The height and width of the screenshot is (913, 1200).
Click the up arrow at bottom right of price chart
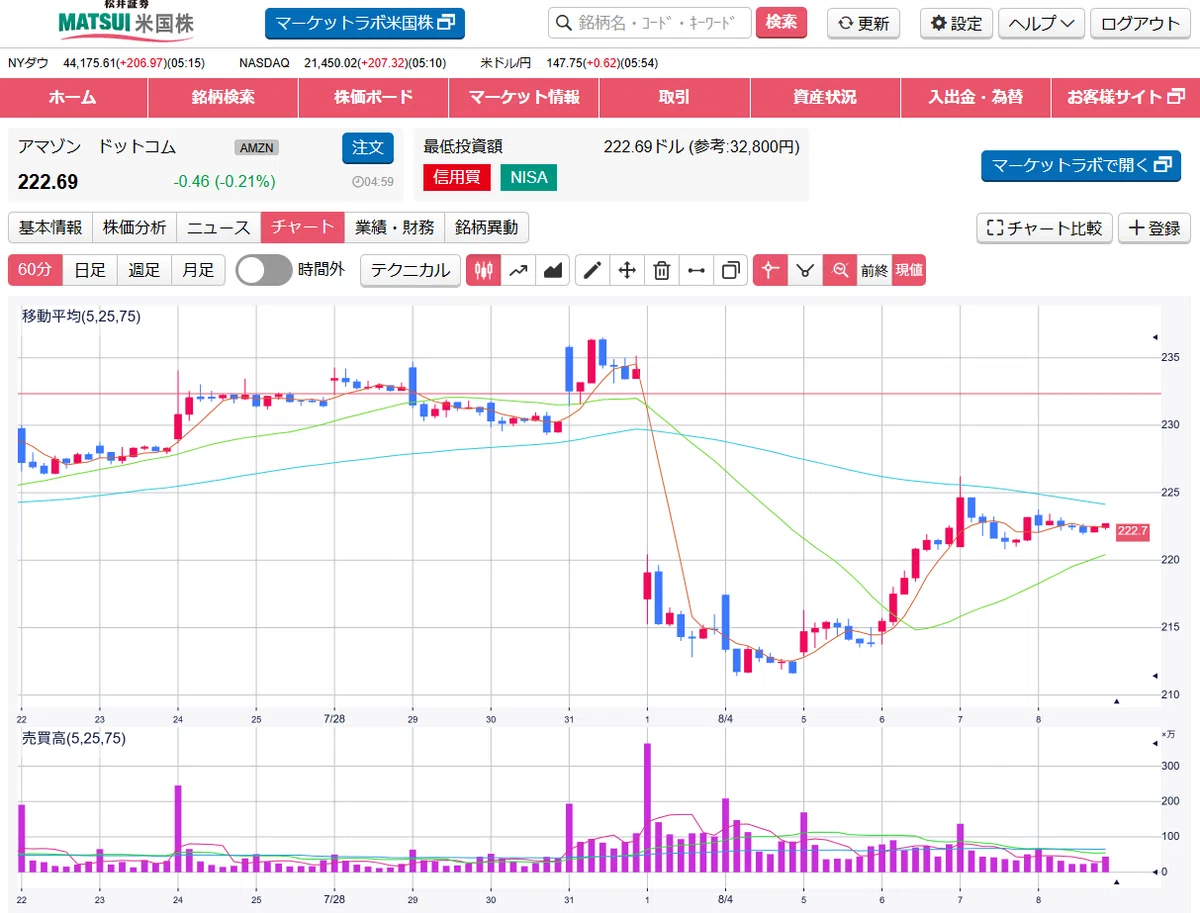(x=1117, y=701)
